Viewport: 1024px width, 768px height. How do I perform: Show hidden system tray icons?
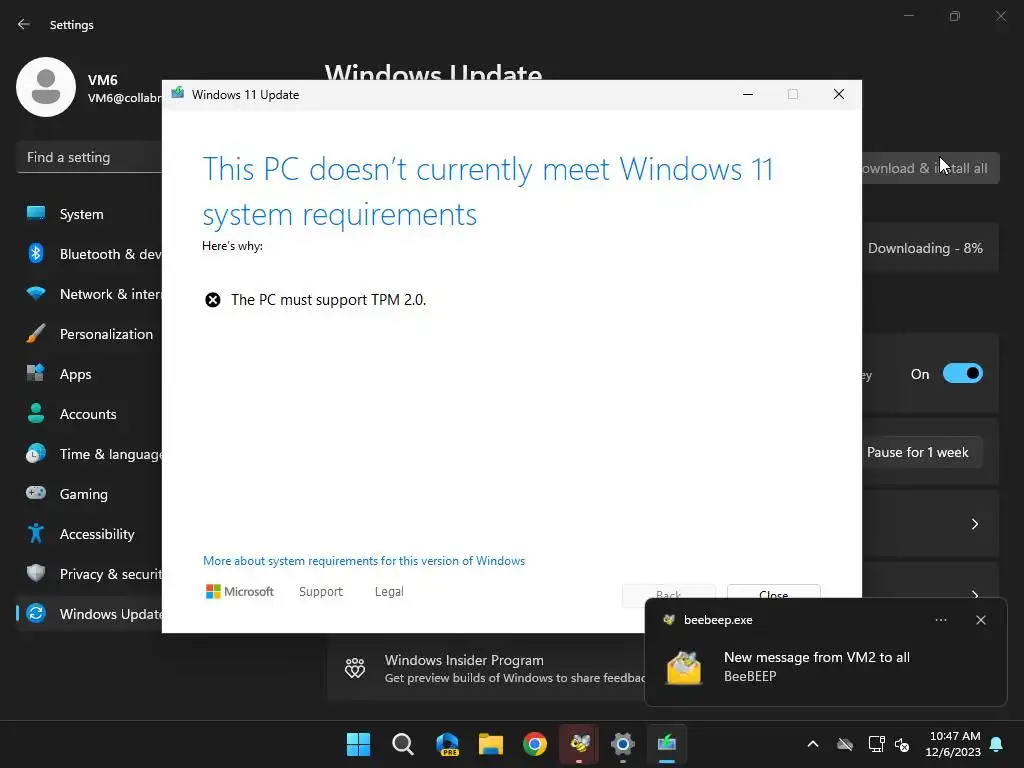[x=813, y=744]
